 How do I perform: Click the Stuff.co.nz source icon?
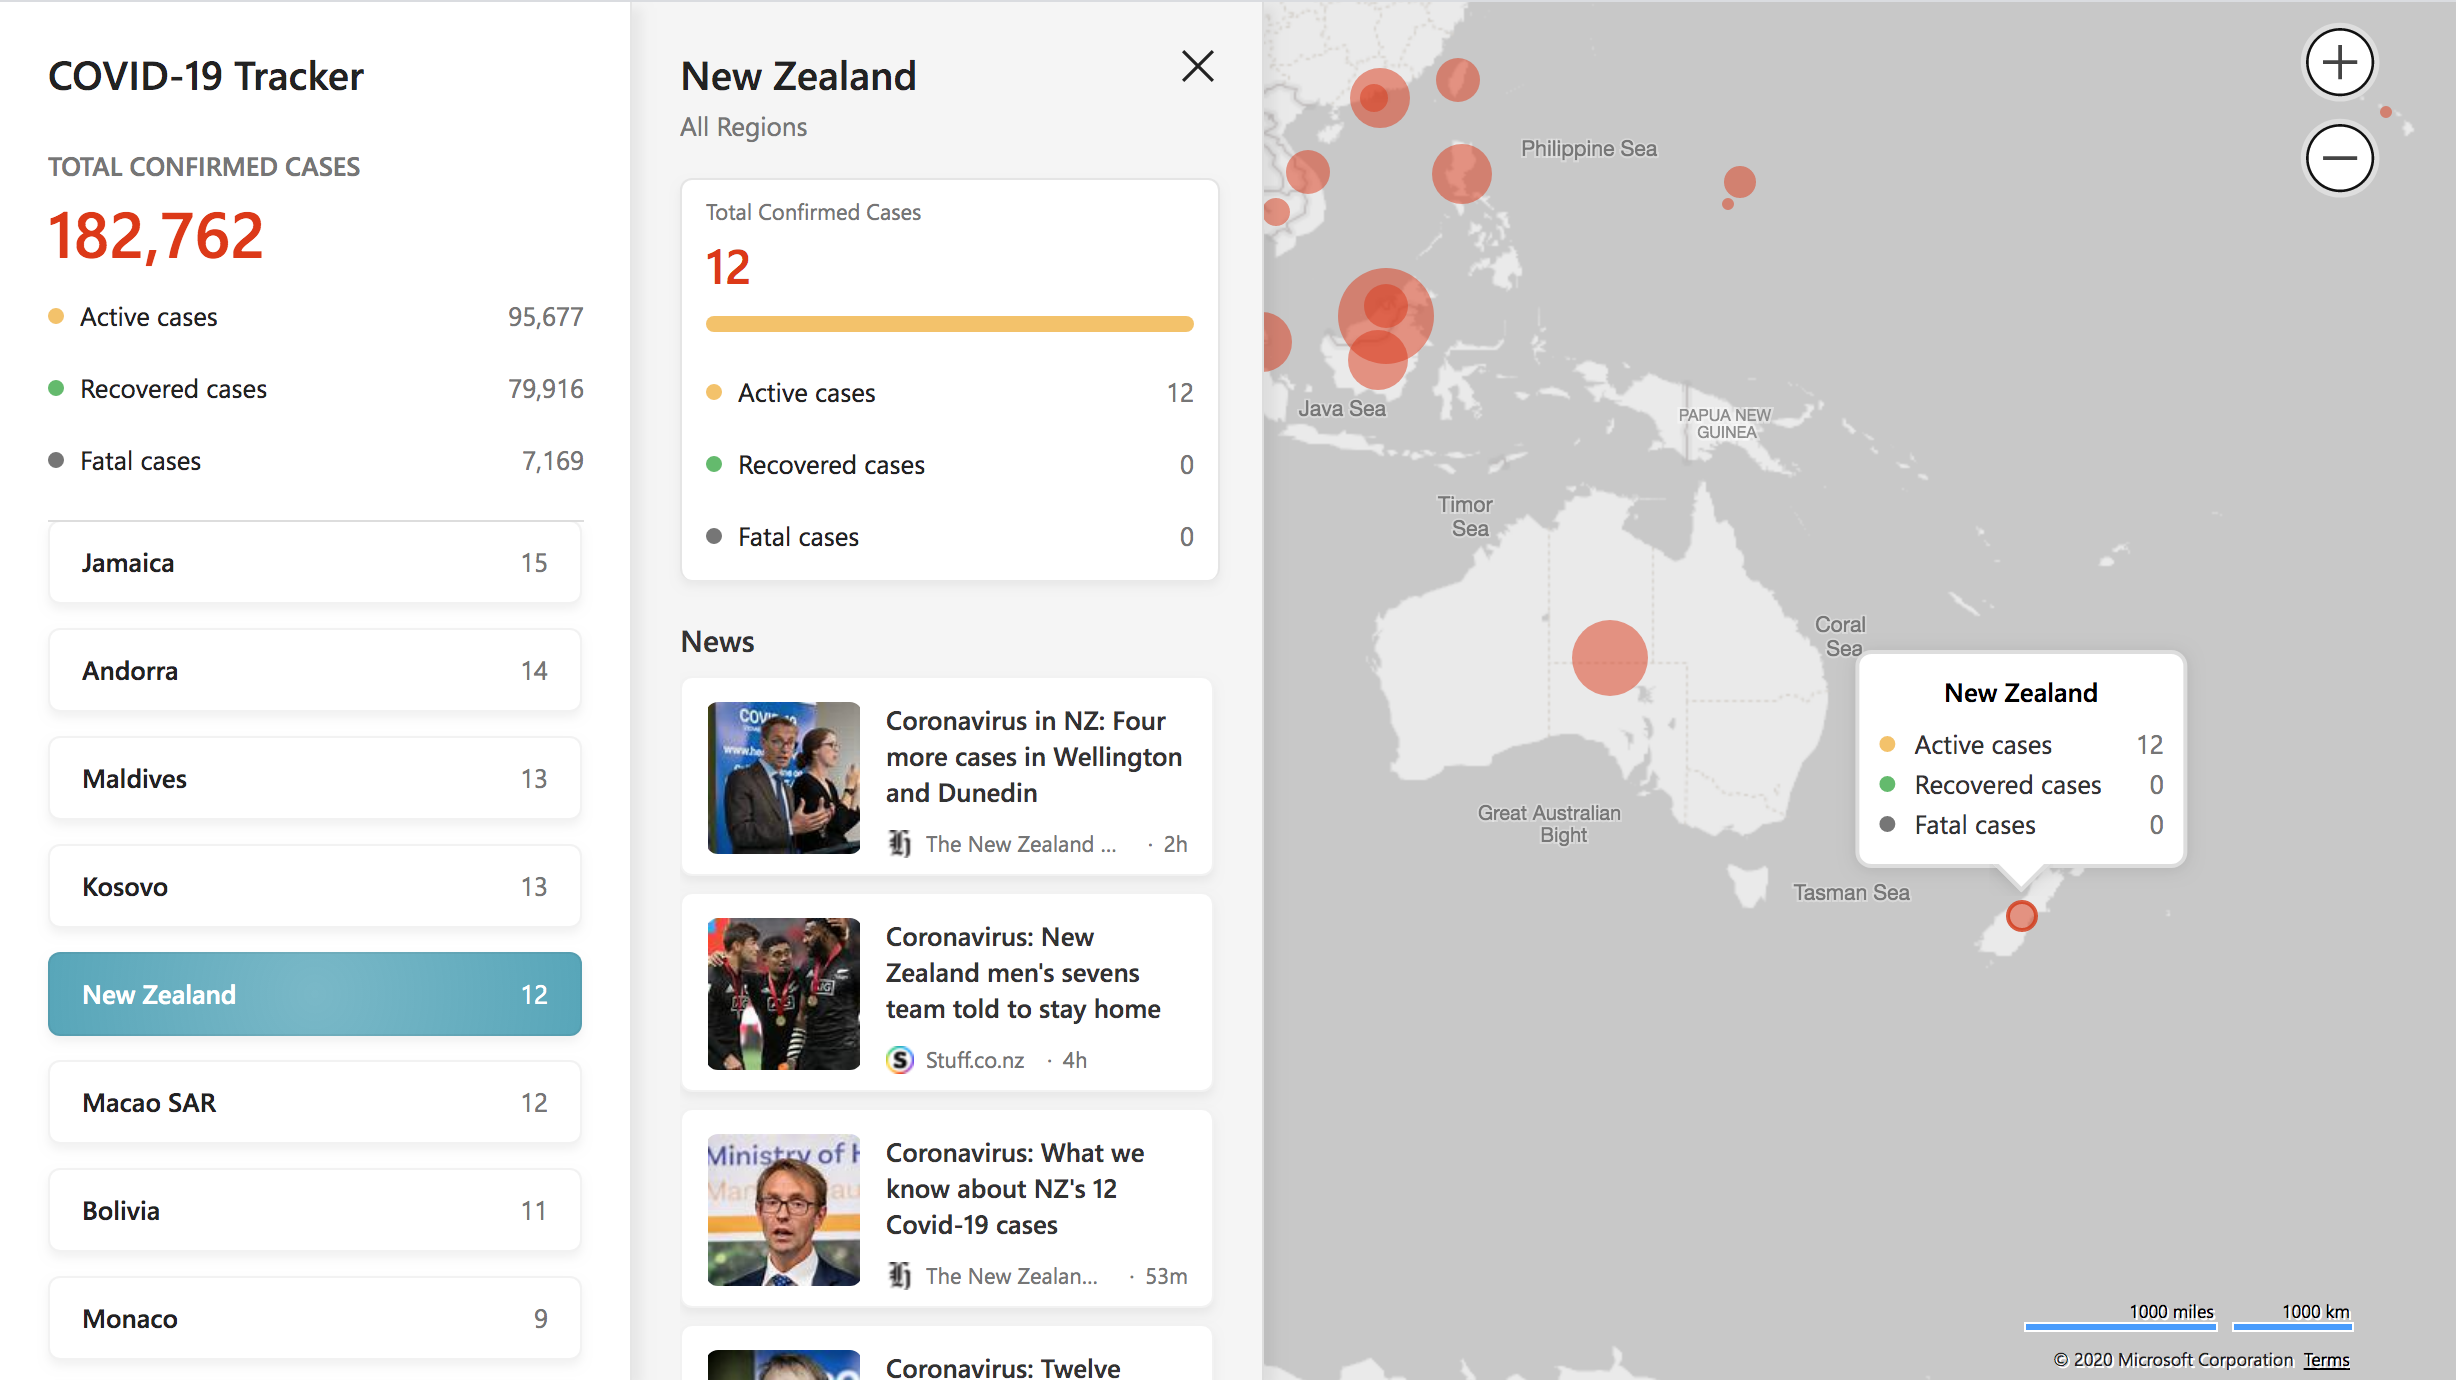point(900,1060)
